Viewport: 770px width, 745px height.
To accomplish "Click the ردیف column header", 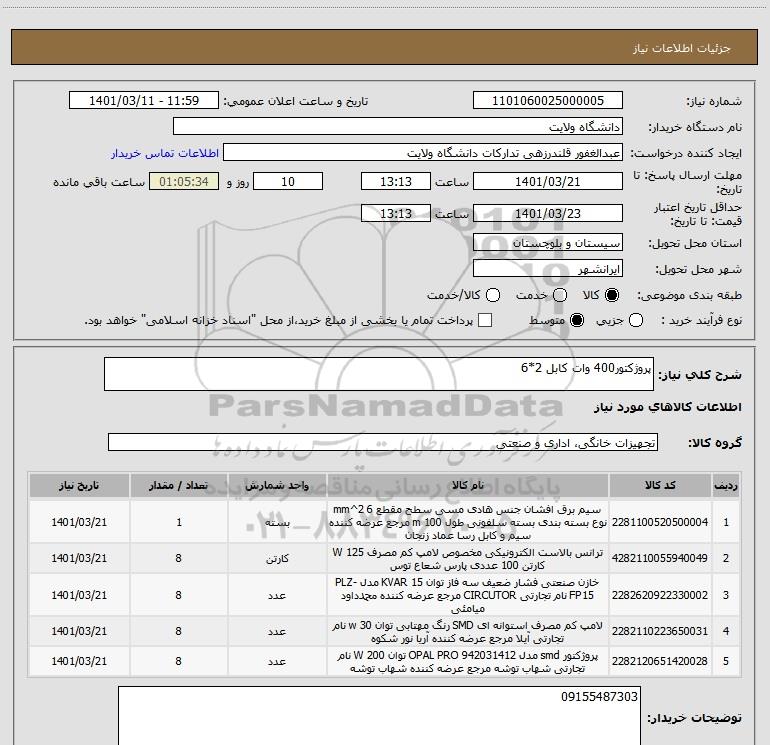I will [726, 486].
